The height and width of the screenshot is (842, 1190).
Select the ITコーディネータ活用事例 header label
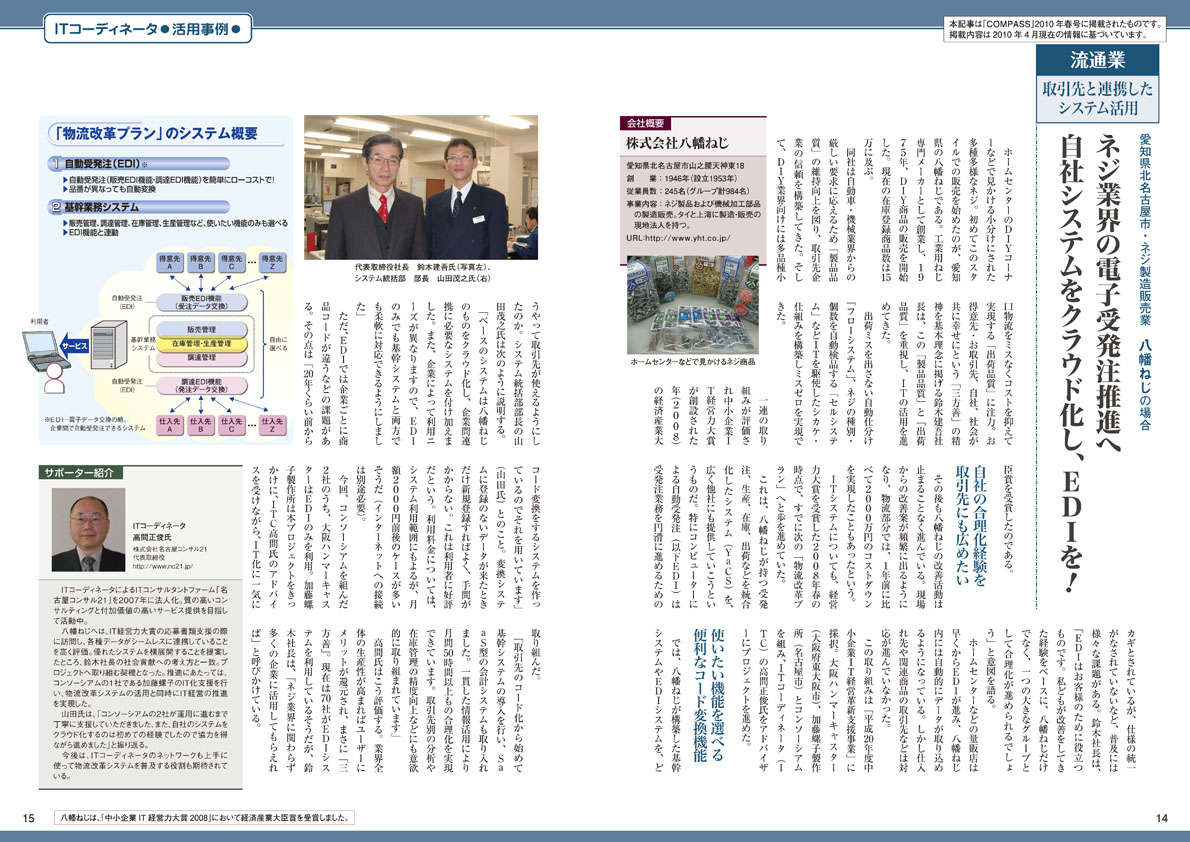click(x=148, y=29)
